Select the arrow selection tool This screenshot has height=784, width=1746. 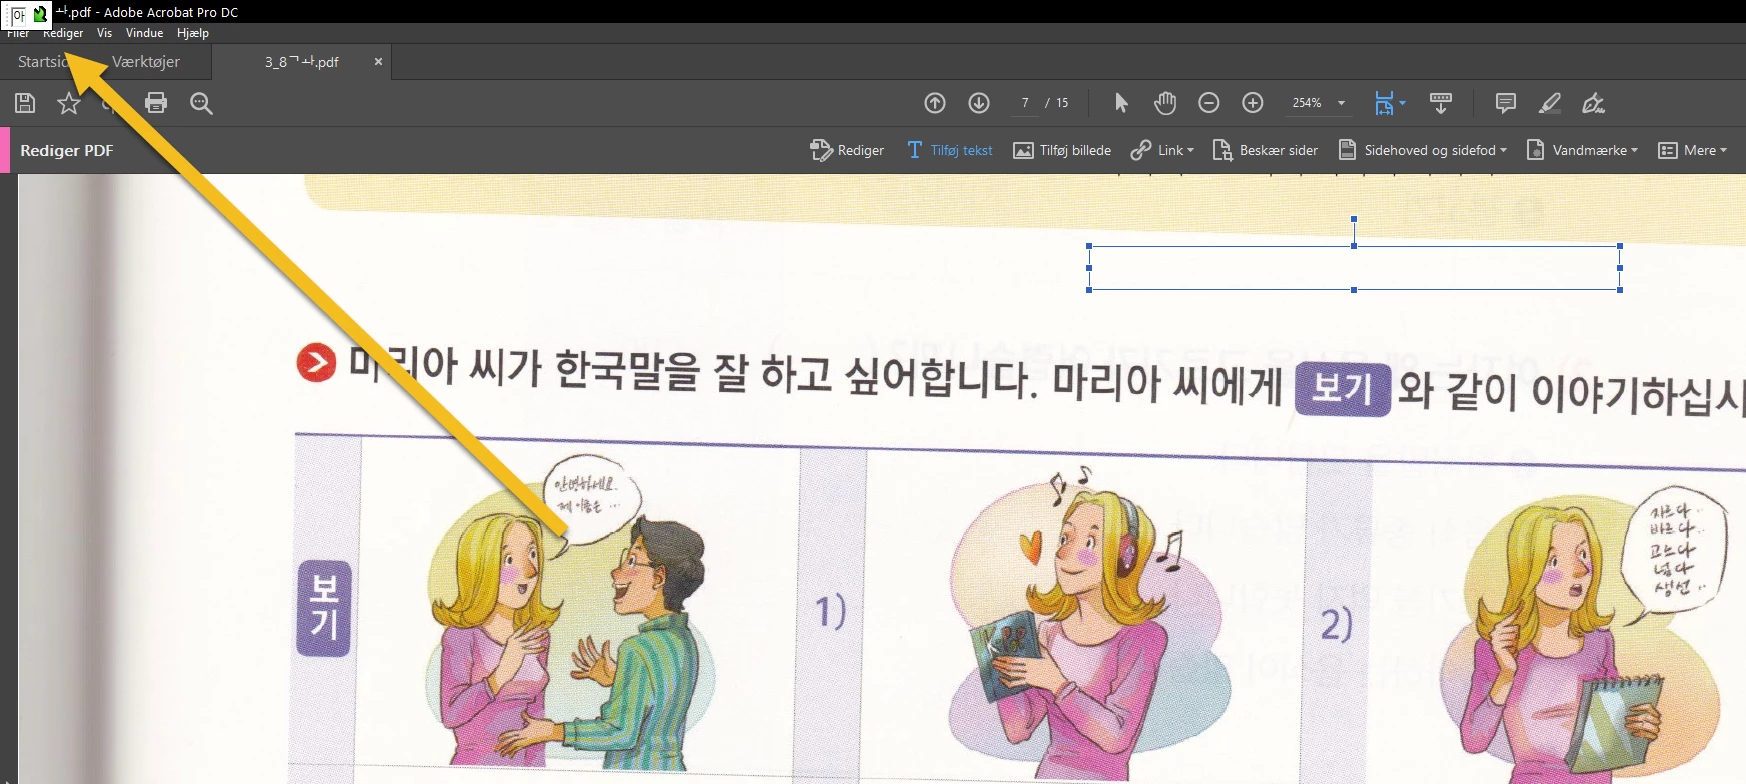(1121, 103)
